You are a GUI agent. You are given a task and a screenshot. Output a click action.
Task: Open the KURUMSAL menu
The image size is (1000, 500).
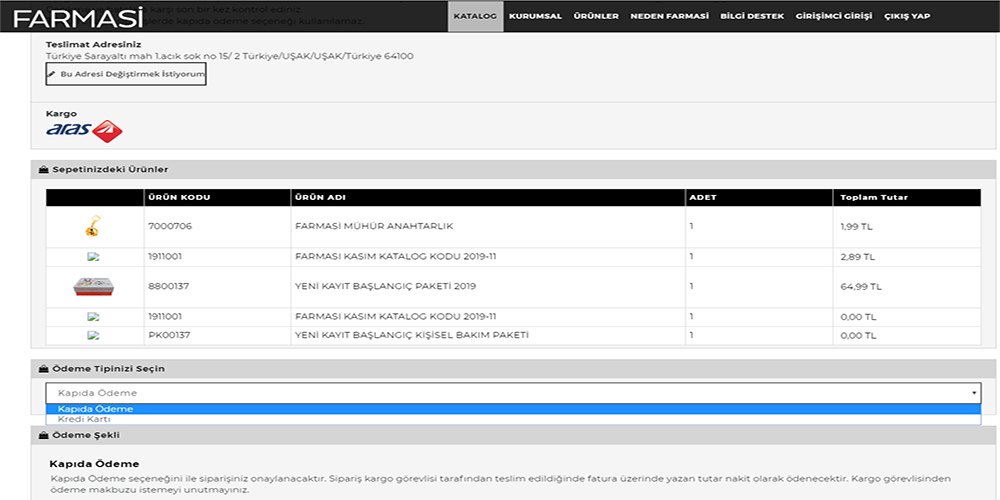[x=535, y=17]
